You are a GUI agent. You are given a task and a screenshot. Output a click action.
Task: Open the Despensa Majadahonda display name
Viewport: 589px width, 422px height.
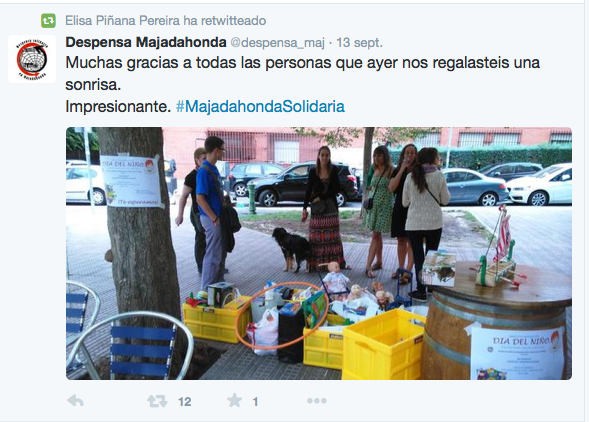146,42
